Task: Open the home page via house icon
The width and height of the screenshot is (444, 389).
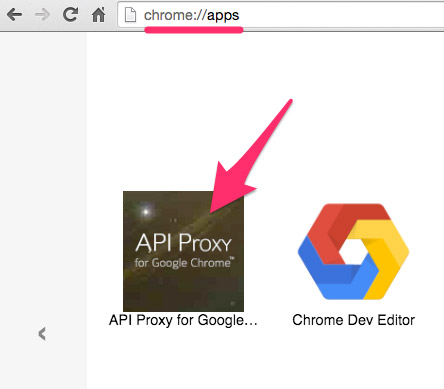Action: [99, 15]
